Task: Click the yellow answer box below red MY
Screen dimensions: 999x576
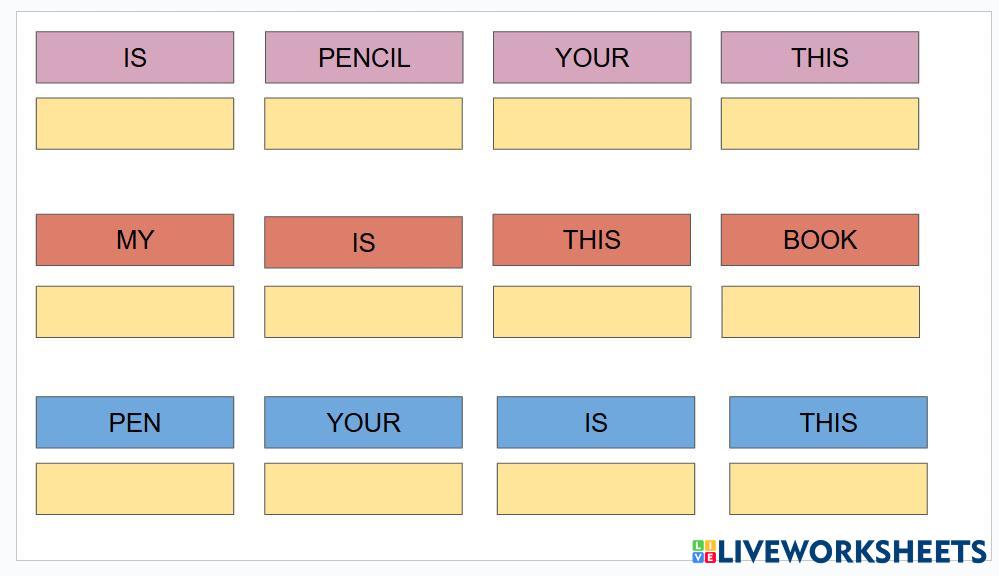Action: pyautogui.click(x=135, y=311)
